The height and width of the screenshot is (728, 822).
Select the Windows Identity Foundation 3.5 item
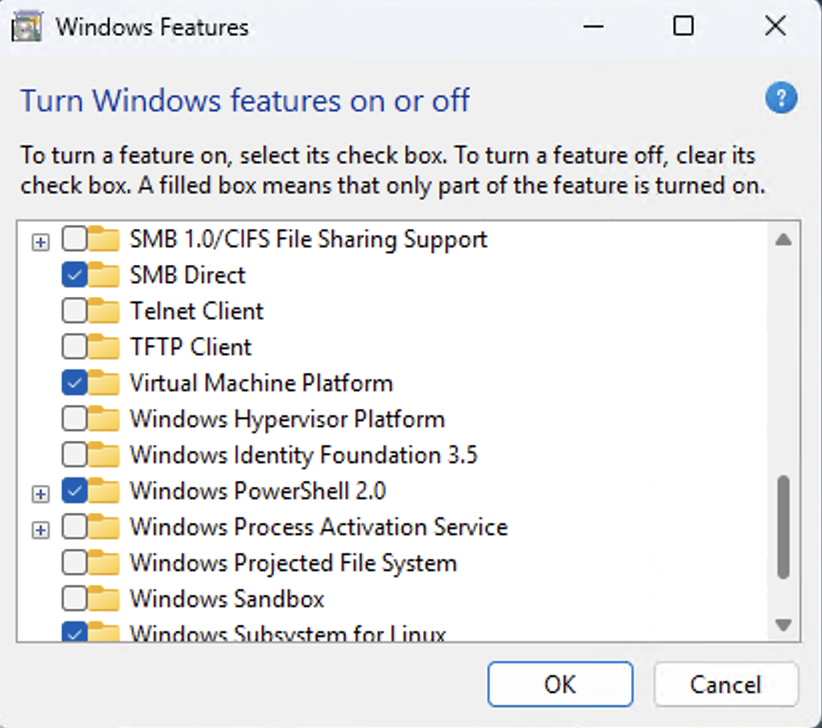303,455
